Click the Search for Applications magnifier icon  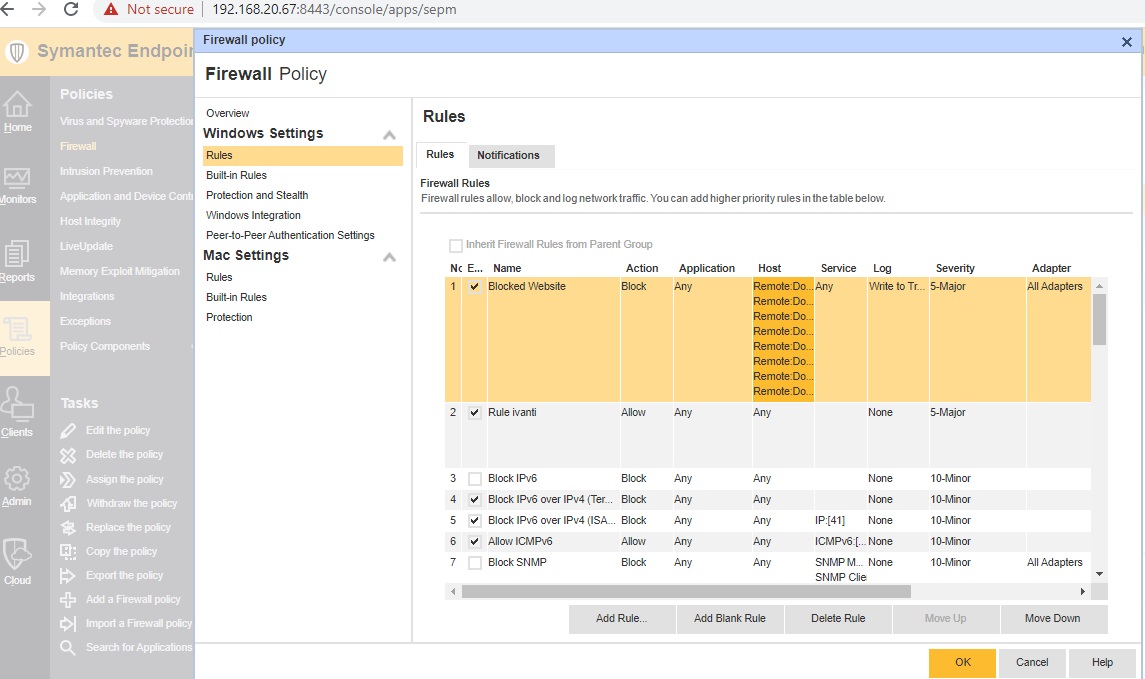pos(68,648)
